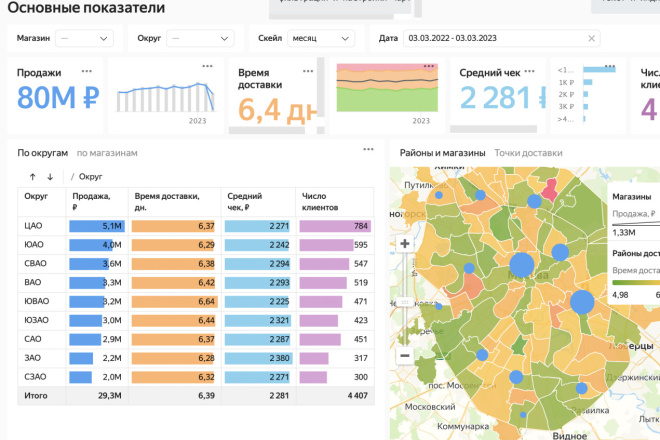660x440 pixels.
Task: Click the largest blue store circle on map center
Action: click(522, 265)
